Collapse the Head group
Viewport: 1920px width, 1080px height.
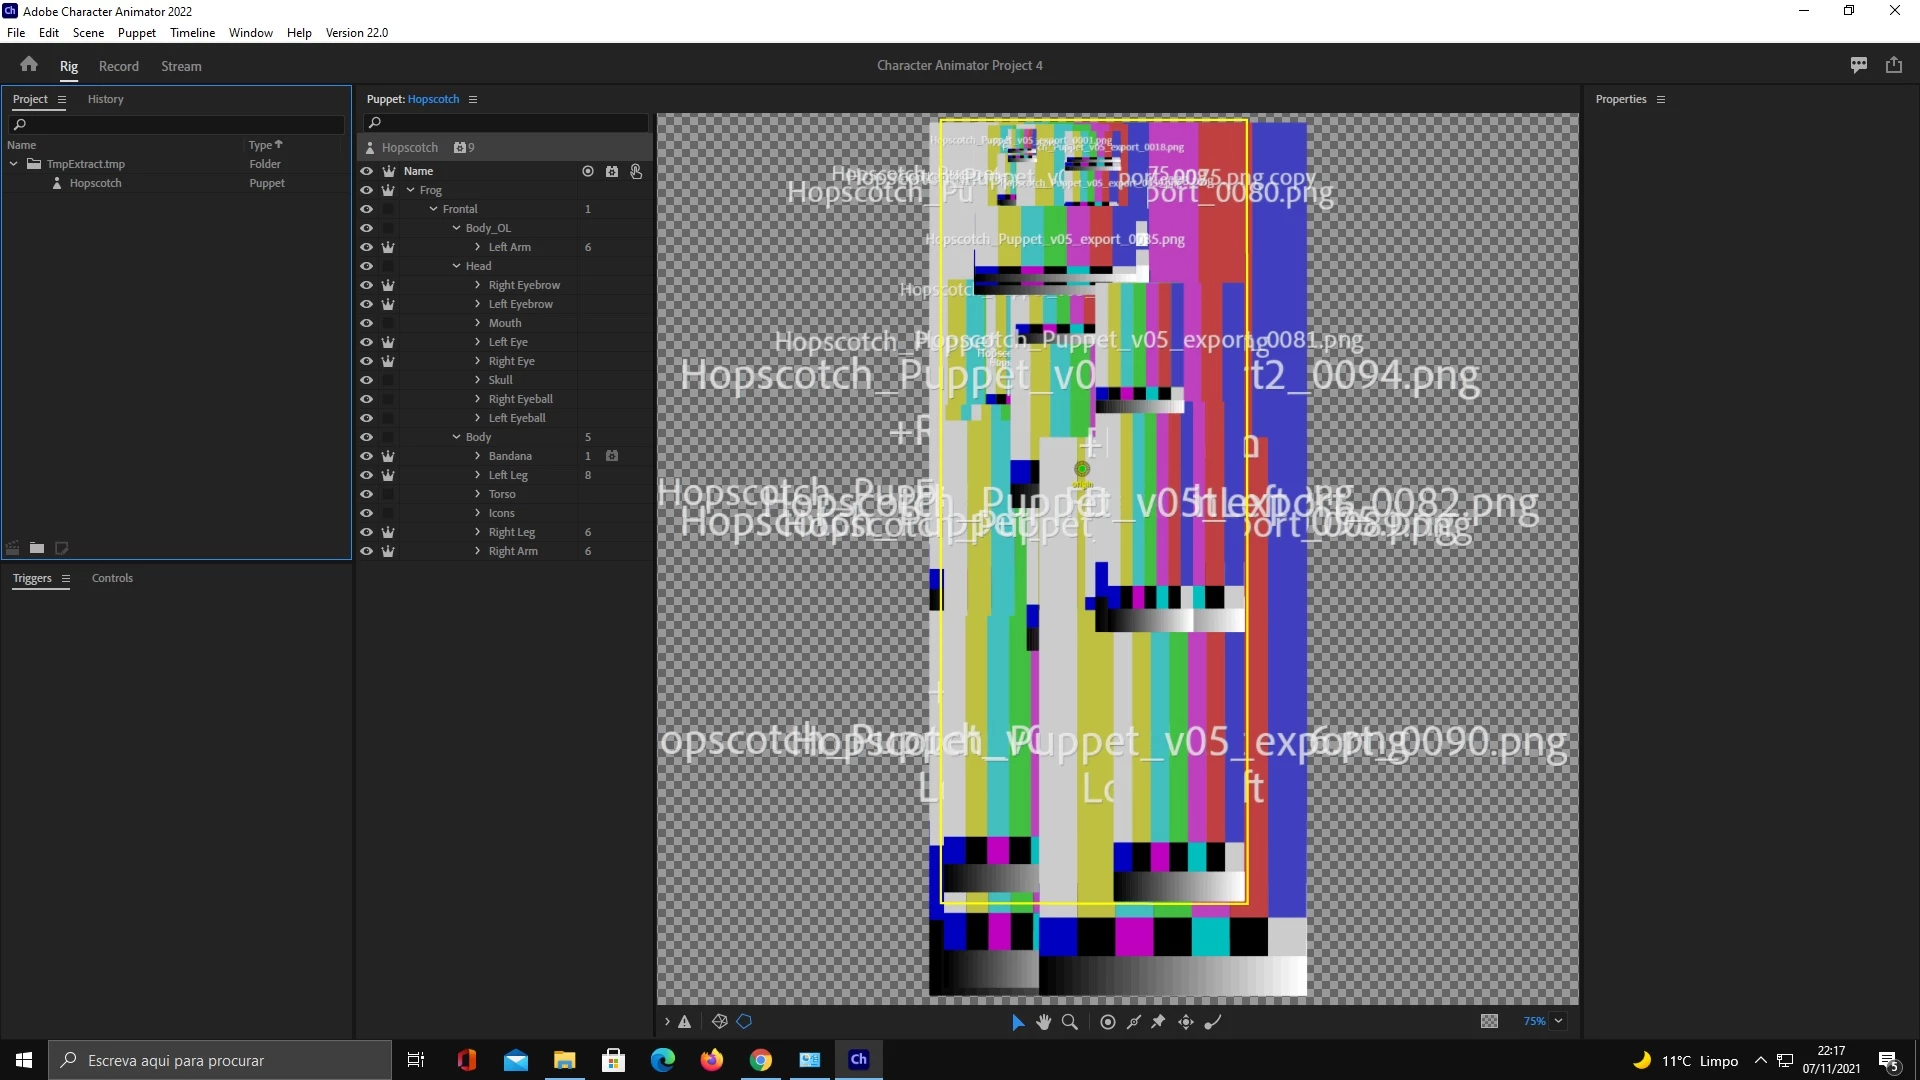pyautogui.click(x=456, y=266)
